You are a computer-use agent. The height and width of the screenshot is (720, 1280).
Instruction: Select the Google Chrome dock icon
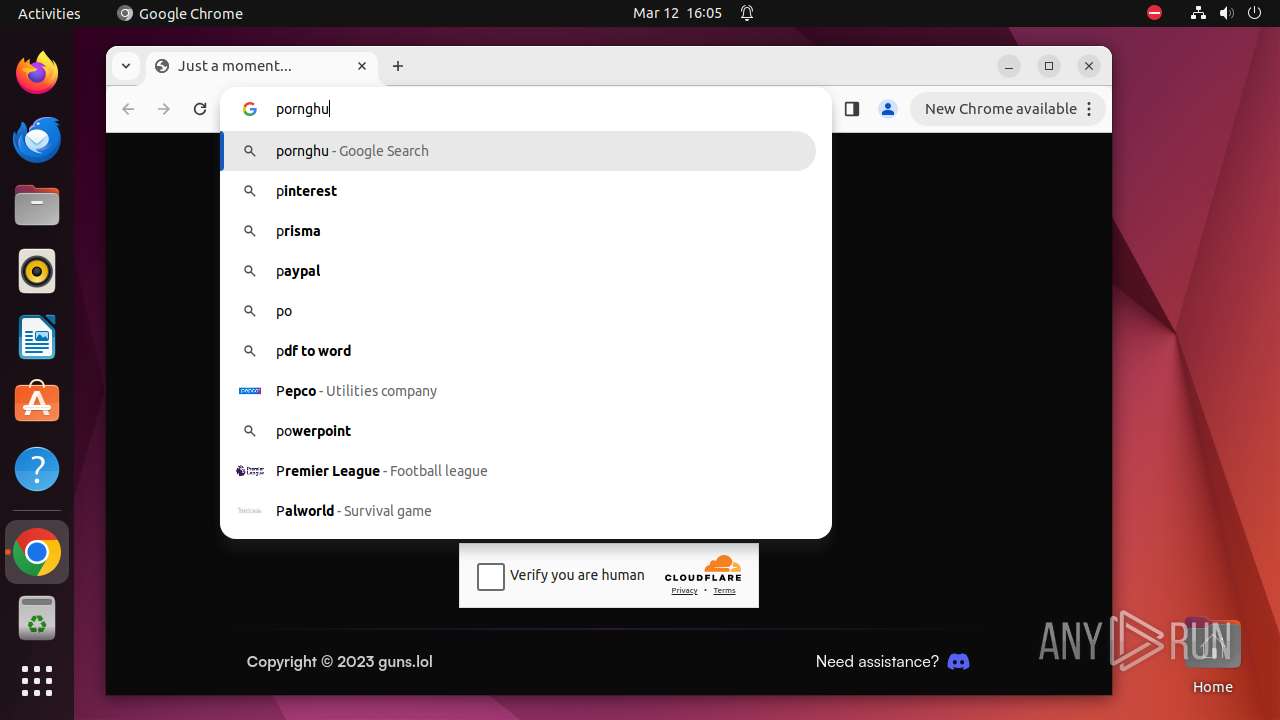(37, 552)
